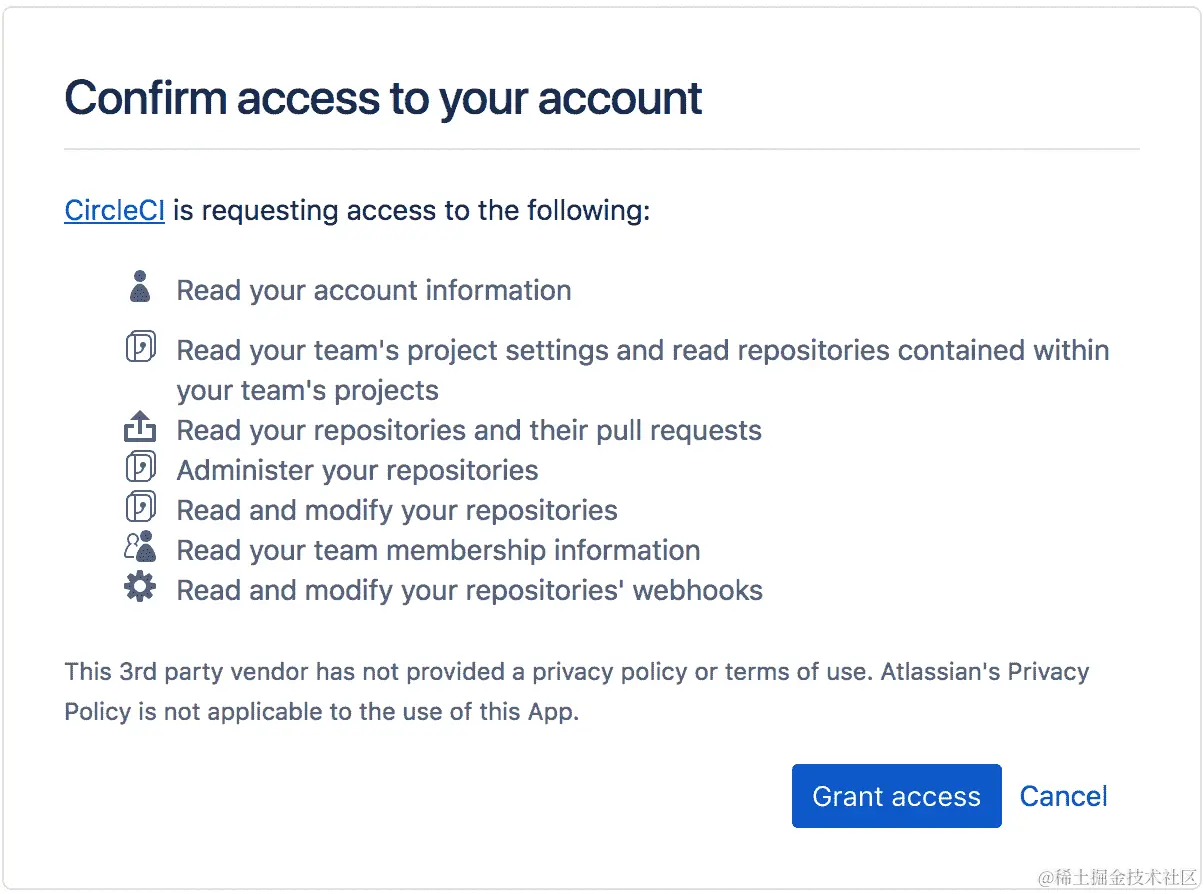Click Read and modify repositories' webhooks text

(x=469, y=590)
